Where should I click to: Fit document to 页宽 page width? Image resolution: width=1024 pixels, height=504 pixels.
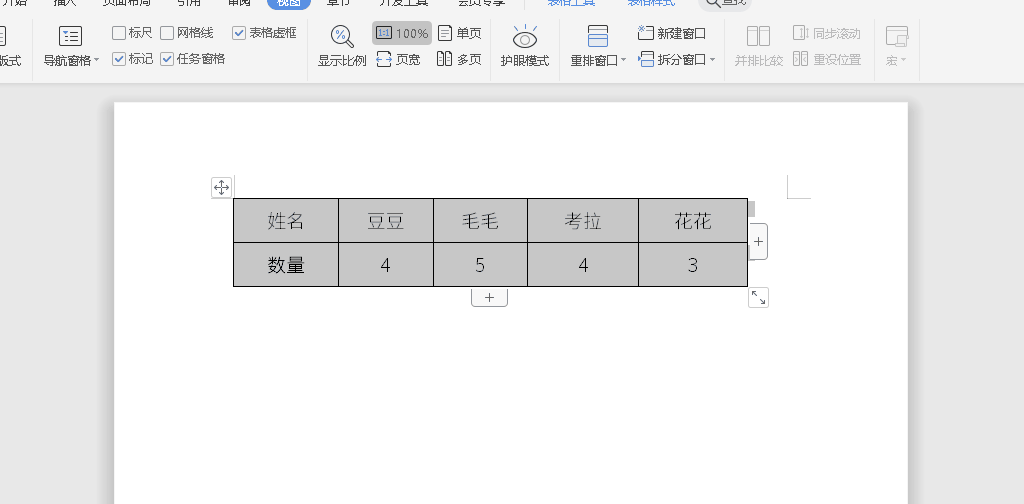398,59
